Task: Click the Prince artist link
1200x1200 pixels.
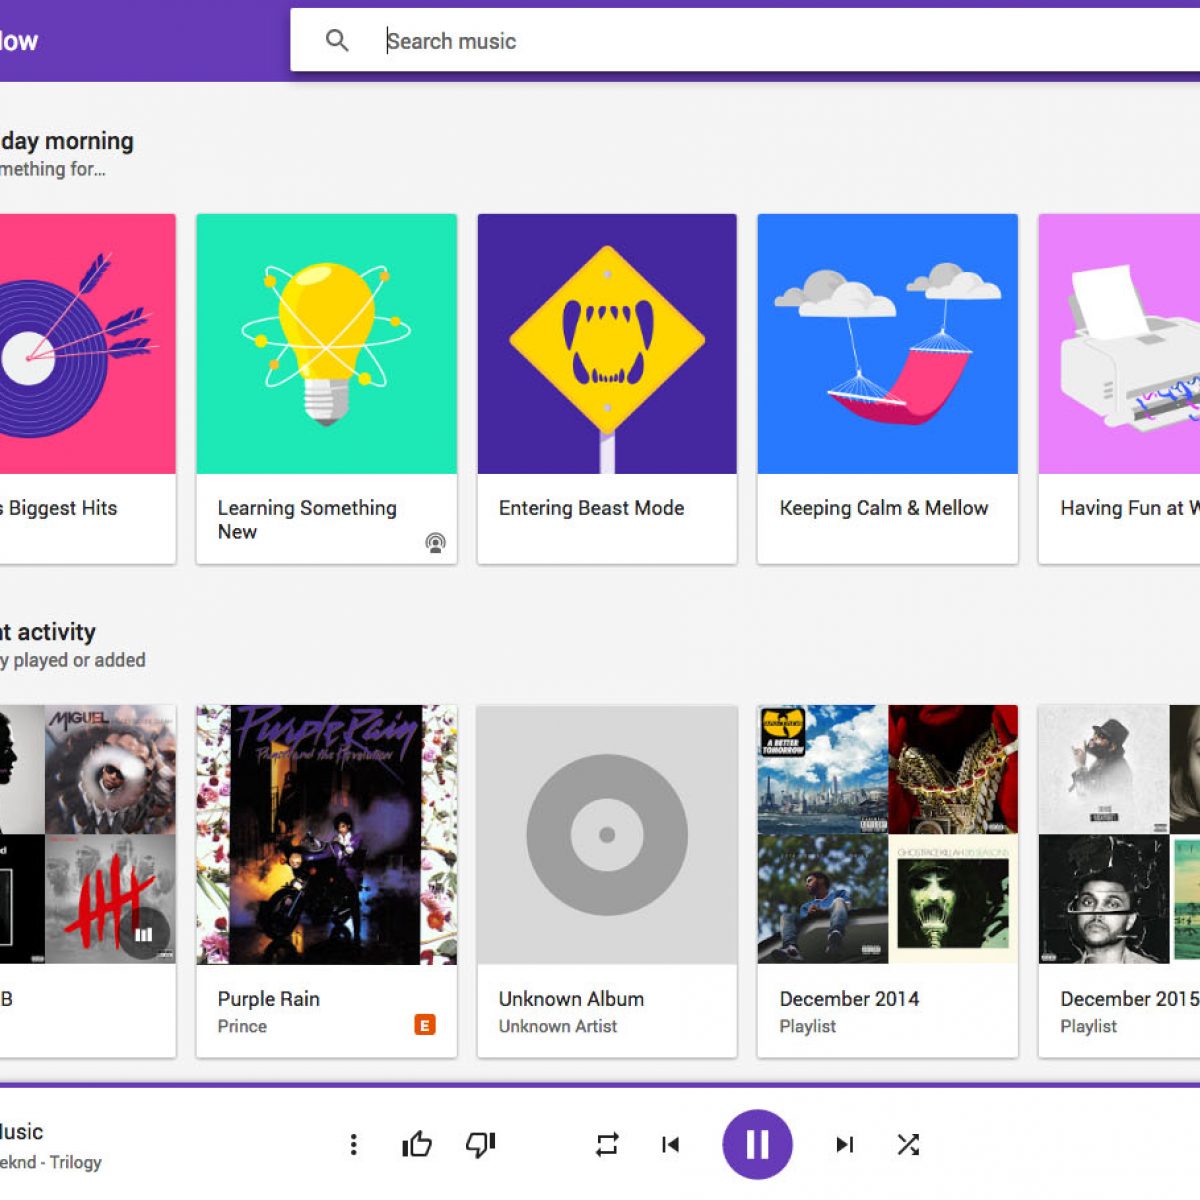Action: [x=242, y=1026]
